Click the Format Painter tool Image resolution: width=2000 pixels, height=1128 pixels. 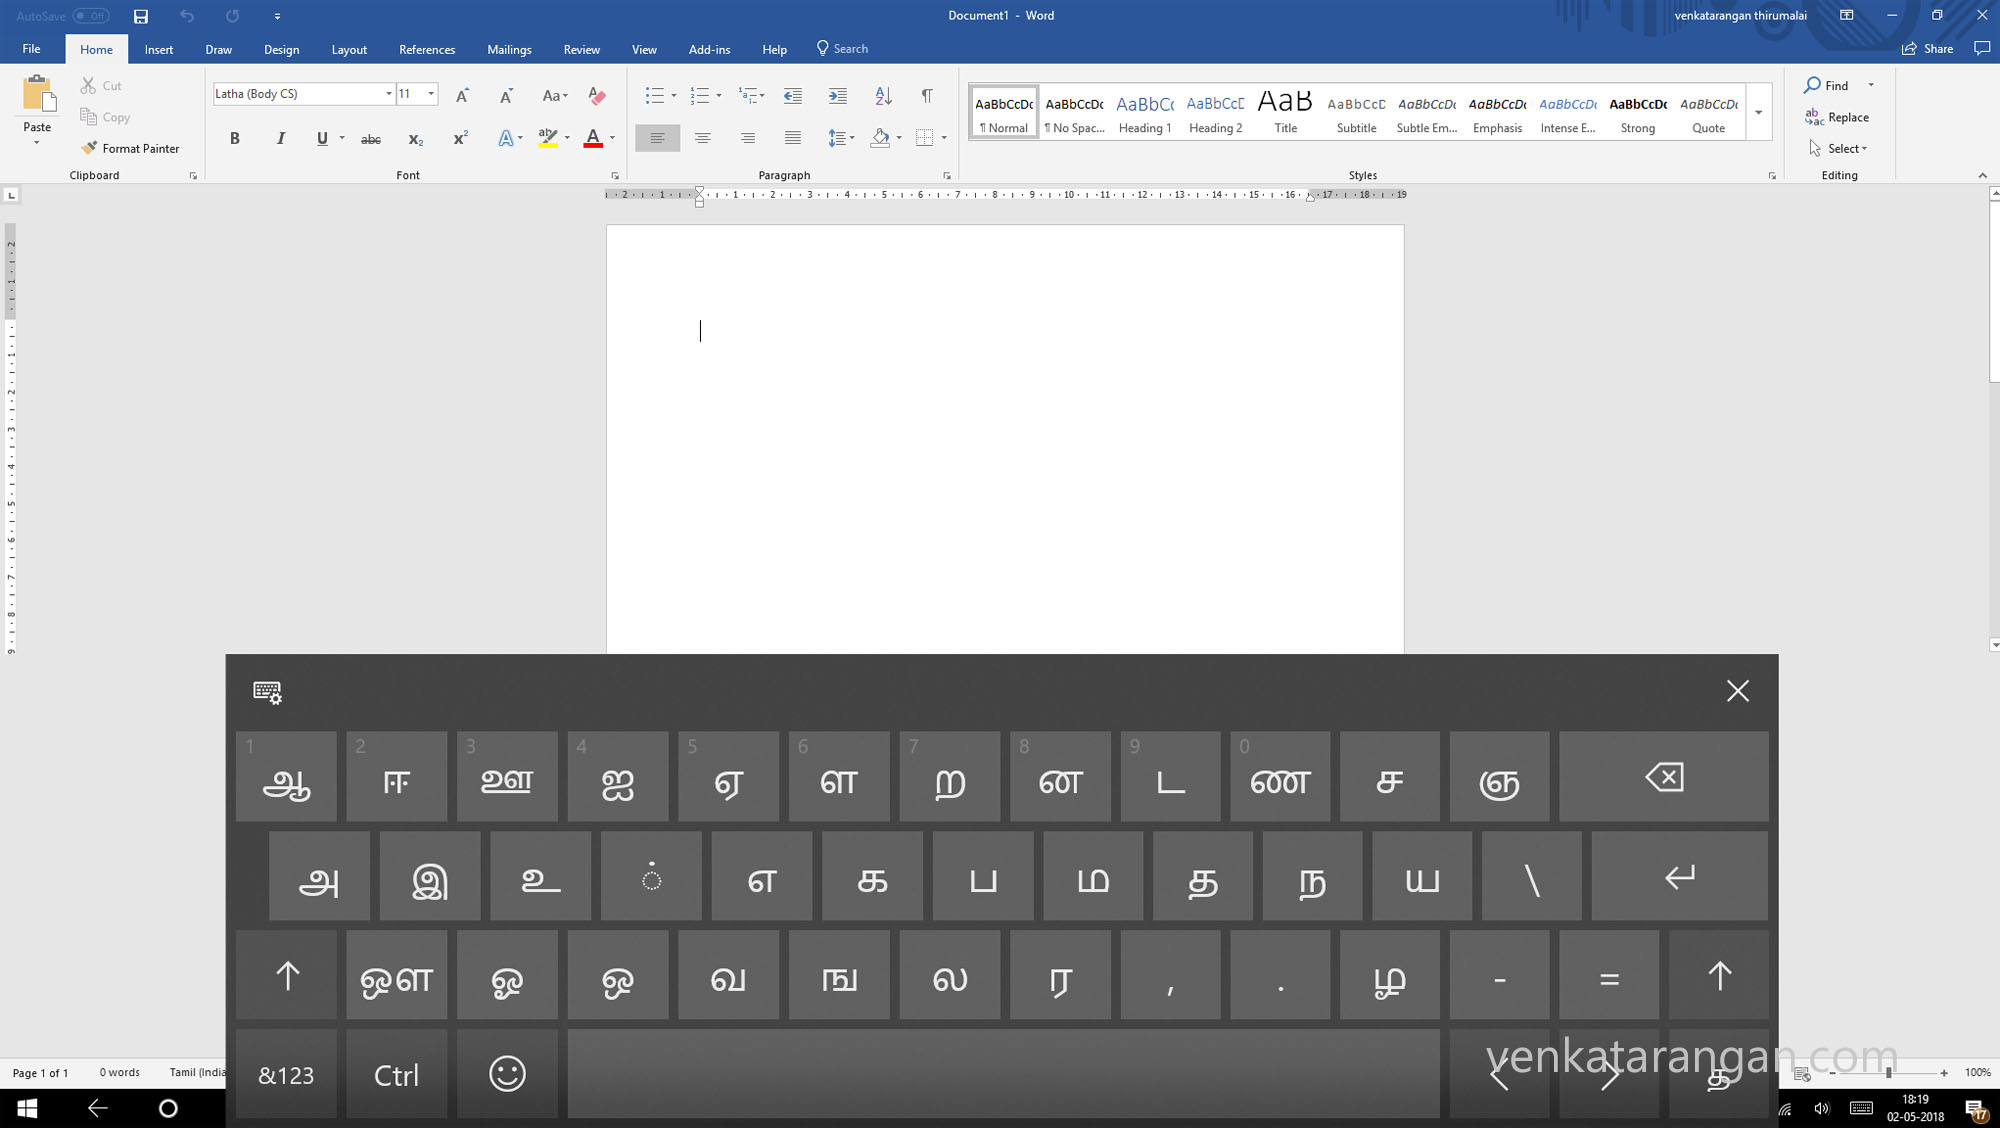[131, 148]
